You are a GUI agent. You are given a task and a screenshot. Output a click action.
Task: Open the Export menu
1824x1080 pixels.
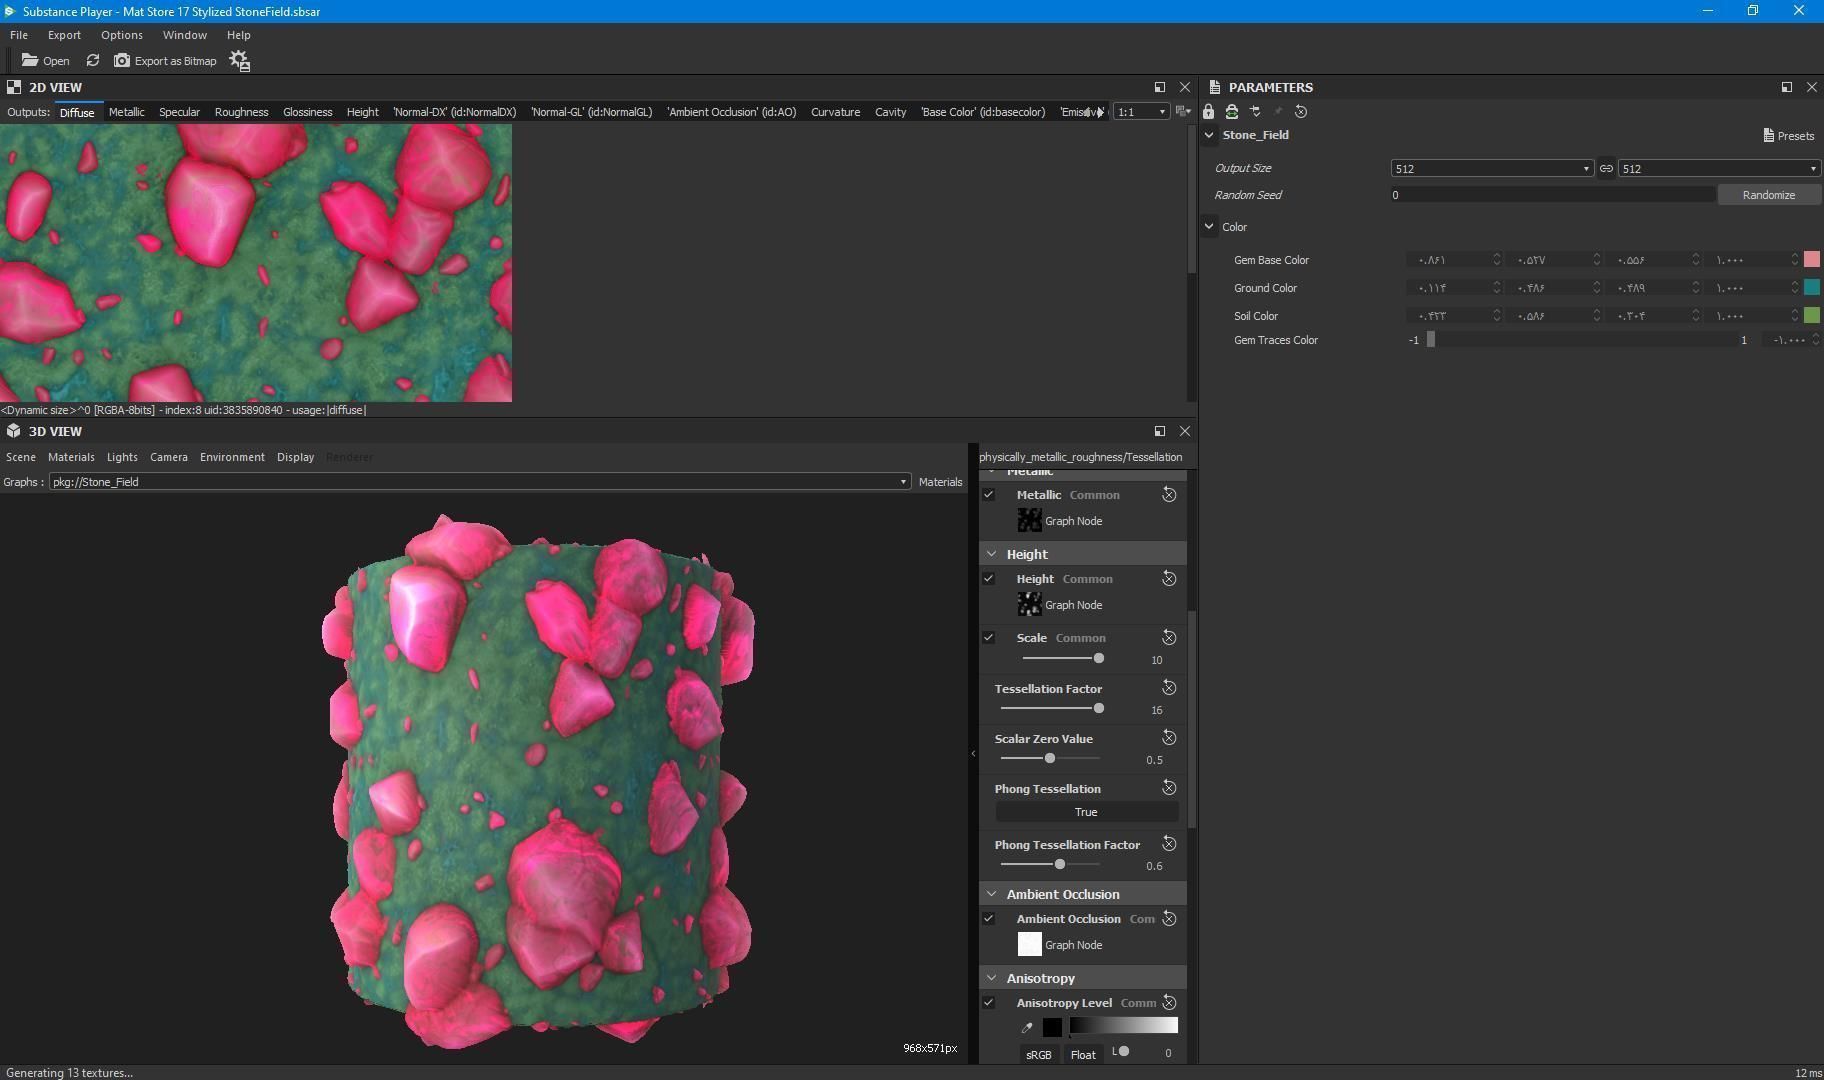pyautogui.click(x=64, y=35)
